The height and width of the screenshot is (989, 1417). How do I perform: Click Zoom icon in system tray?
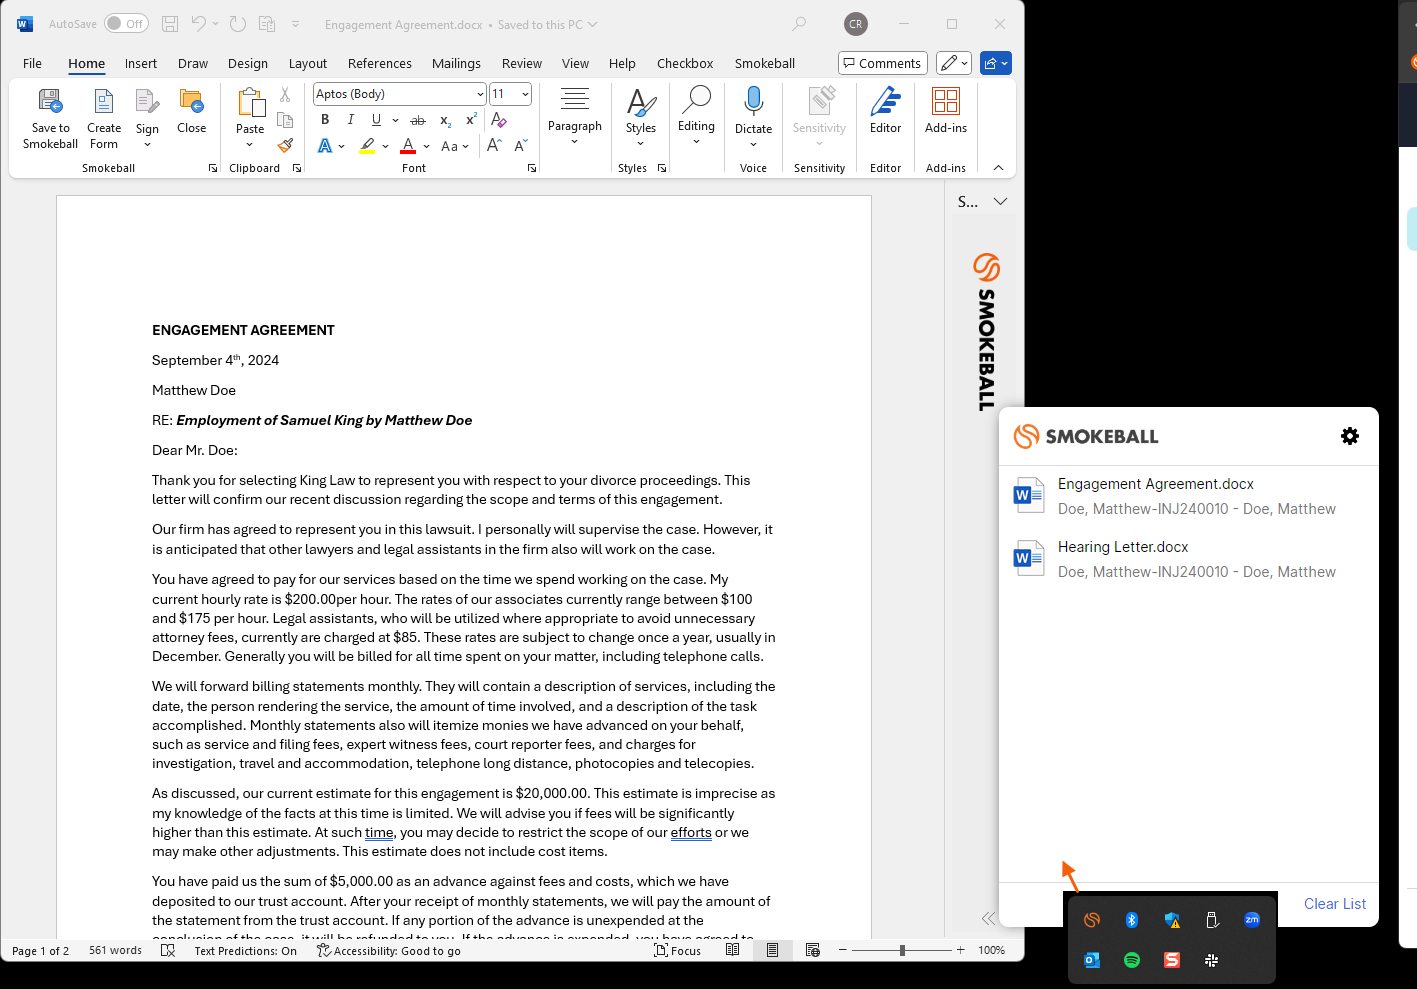tap(1252, 920)
